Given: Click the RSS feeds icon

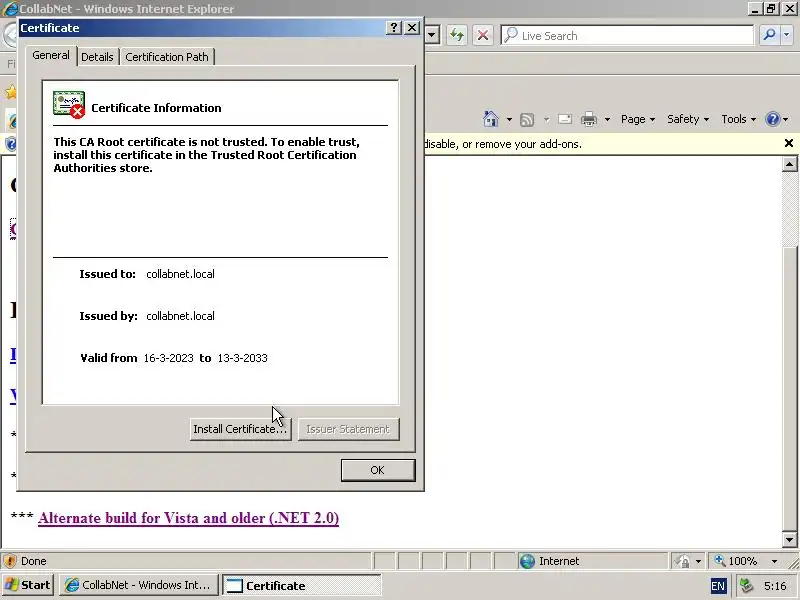Looking at the screenshot, I should tap(527, 119).
